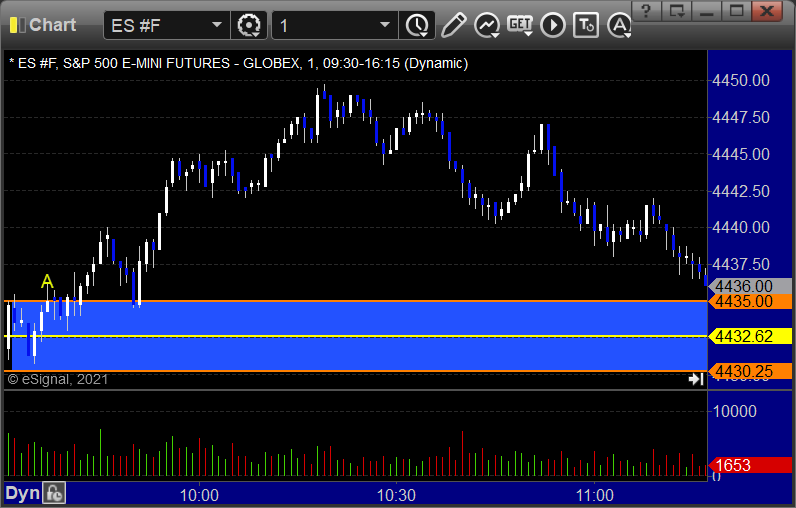Click the 4450.00 price axis label

click(x=741, y=80)
